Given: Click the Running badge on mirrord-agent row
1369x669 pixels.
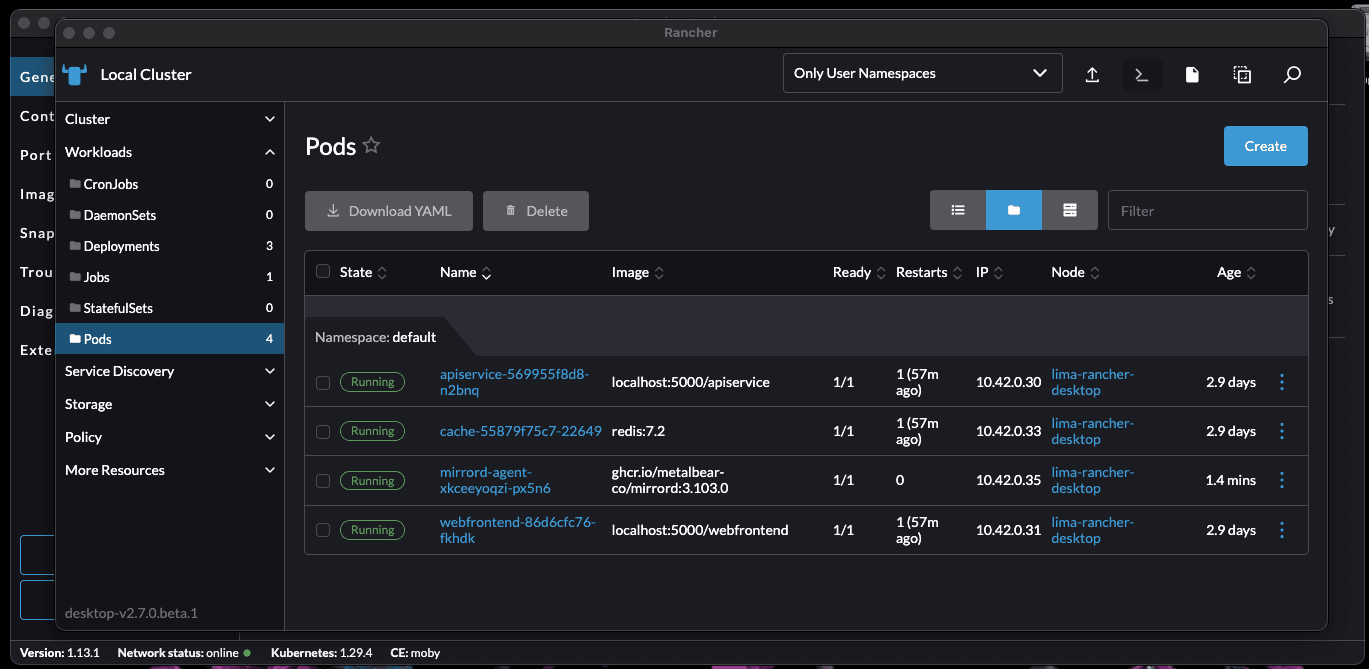Looking at the screenshot, I should click(x=372, y=481).
